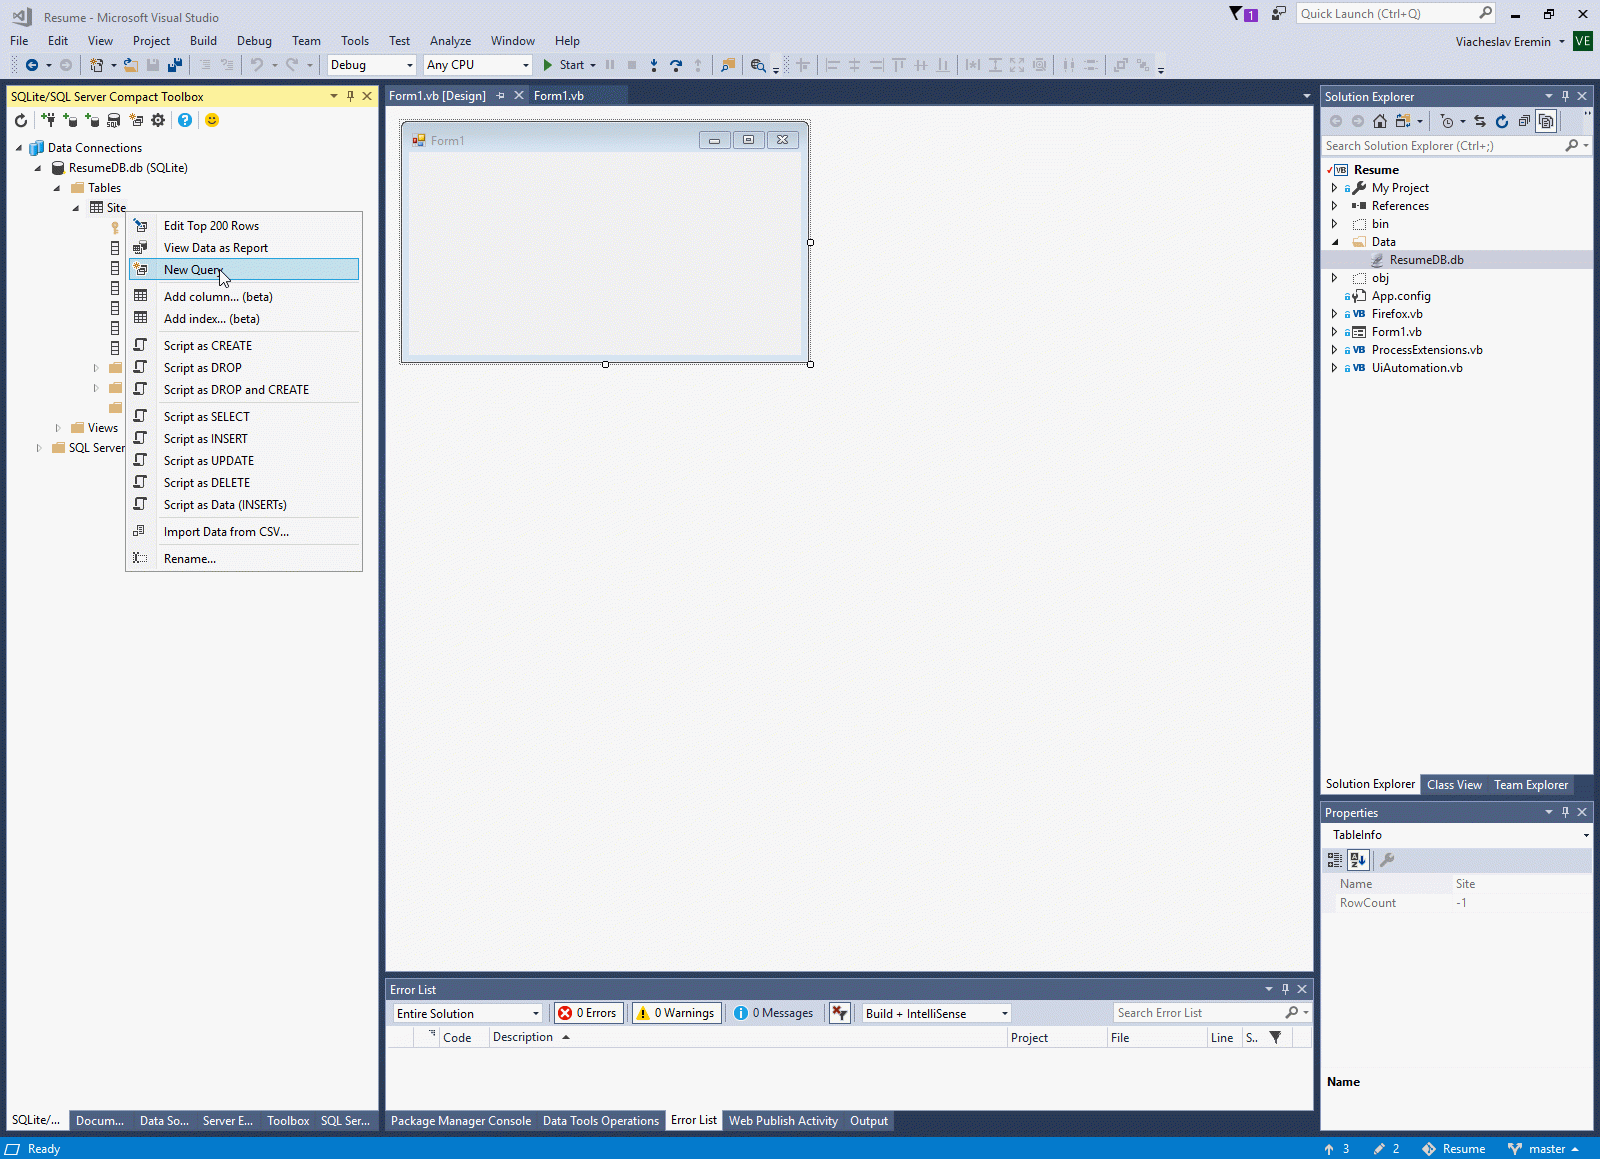The image size is (1600, 1159).
Task: Refresh the Solution Explorer tree
Action: [1502, 121]
